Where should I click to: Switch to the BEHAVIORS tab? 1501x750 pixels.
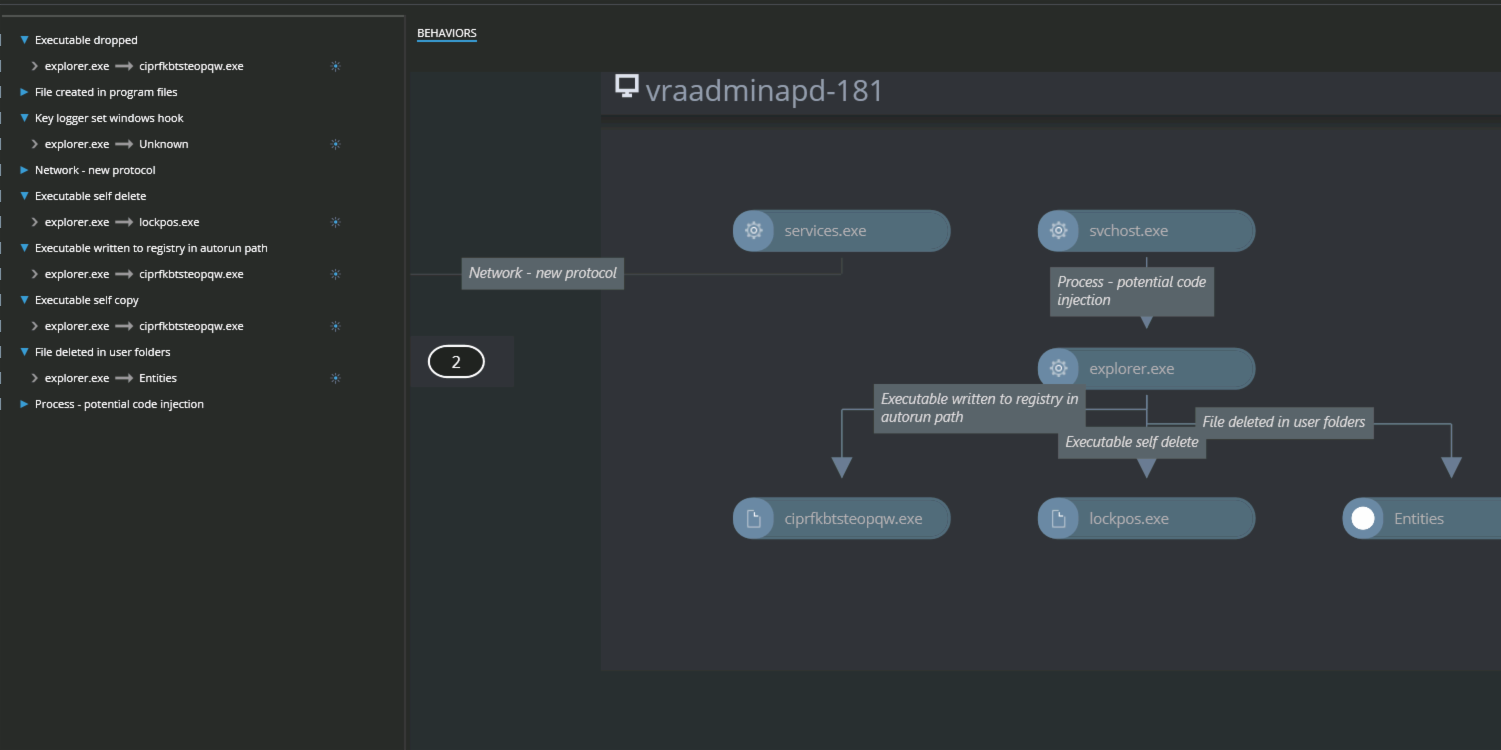pos(447,32)
